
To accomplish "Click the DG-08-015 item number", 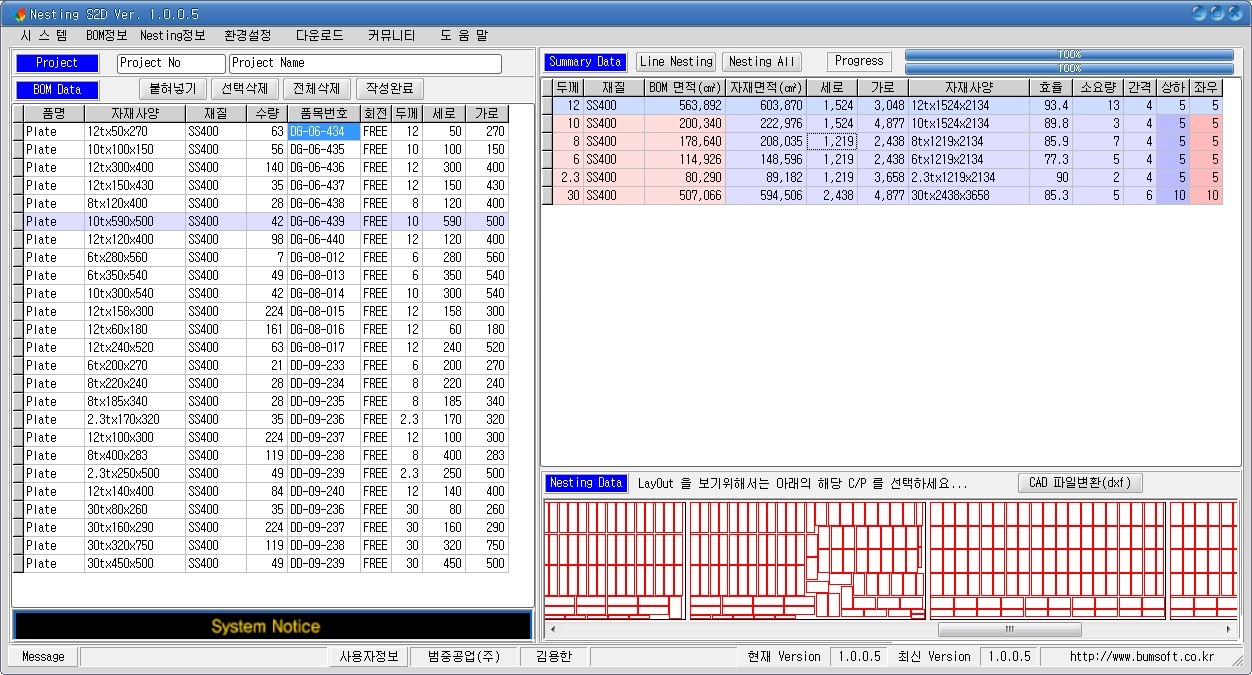I will click(323, 311).
